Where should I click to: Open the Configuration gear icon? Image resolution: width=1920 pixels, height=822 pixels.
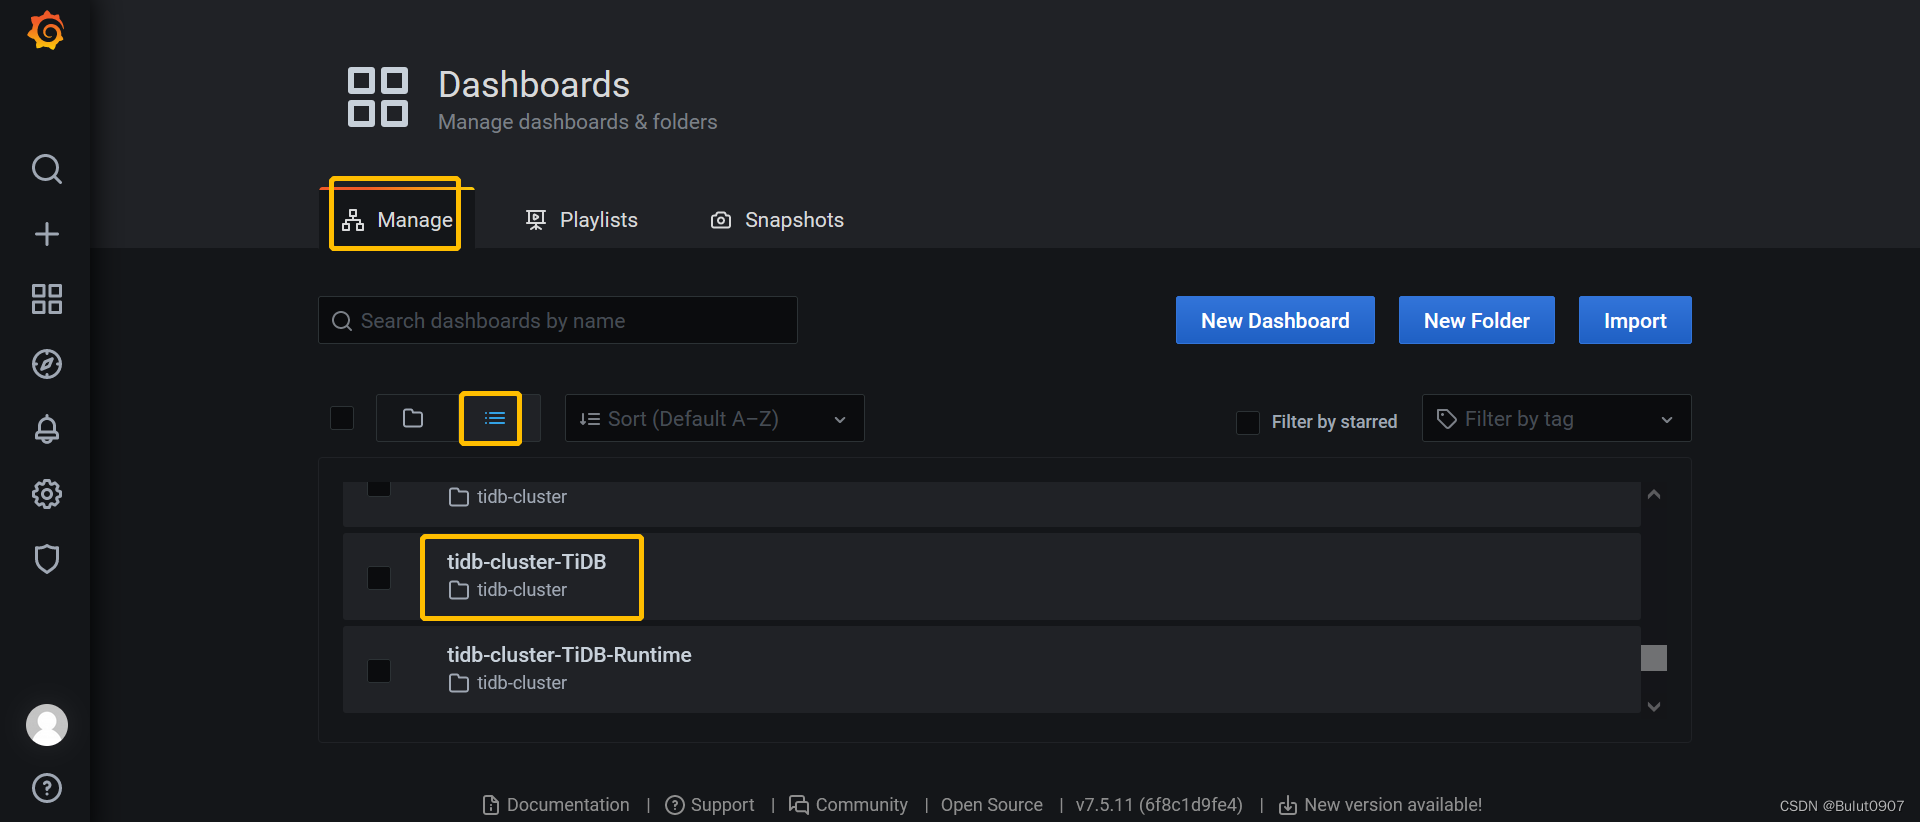tap(47, 494)
